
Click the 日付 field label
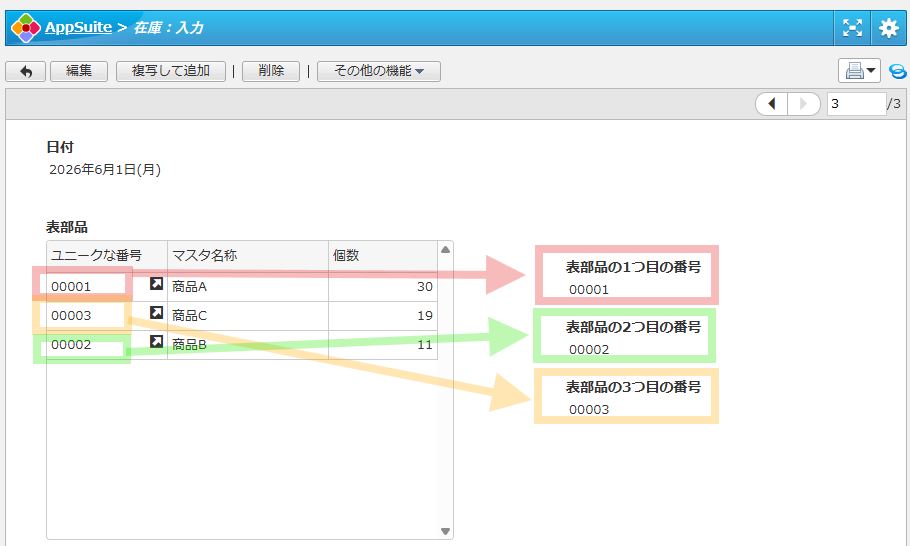[60, 147]
